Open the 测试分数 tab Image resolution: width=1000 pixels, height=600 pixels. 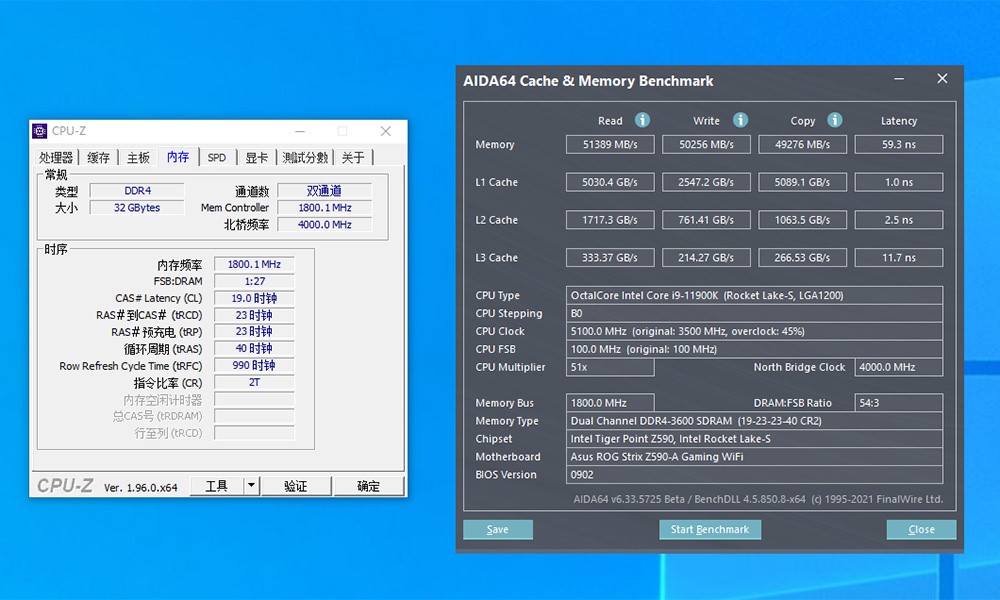click(x=305, y=157)
